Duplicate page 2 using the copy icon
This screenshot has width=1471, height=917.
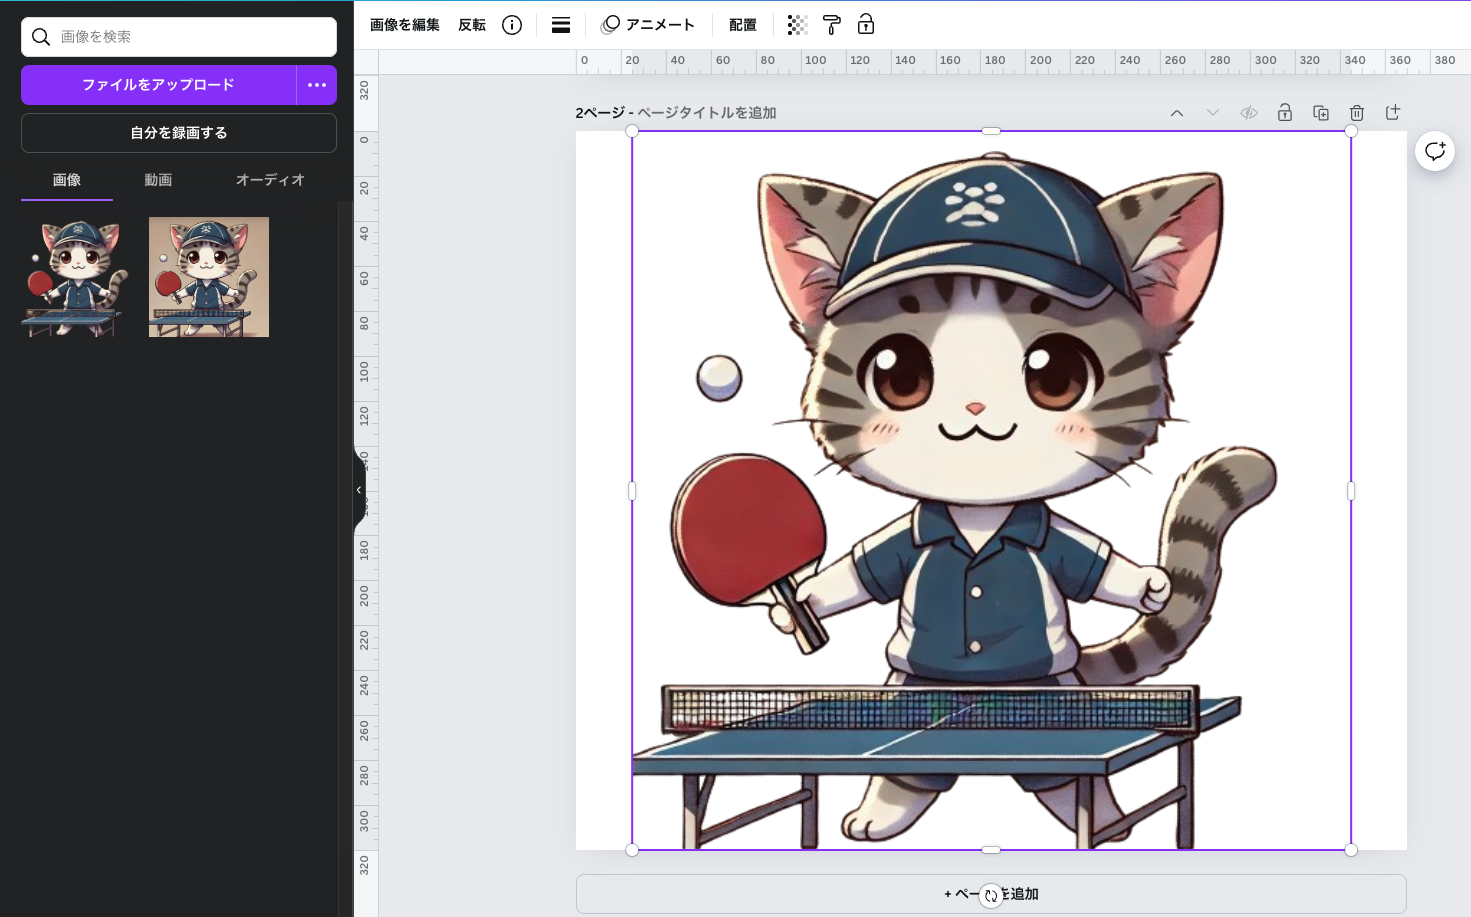pos(1321,113)
